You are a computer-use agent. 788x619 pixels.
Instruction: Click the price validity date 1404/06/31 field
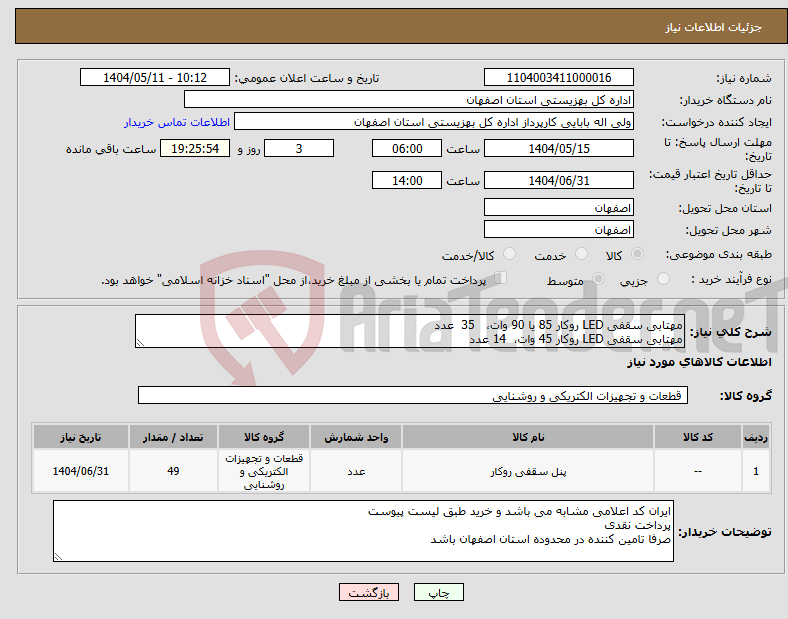[x=559, y=180]
